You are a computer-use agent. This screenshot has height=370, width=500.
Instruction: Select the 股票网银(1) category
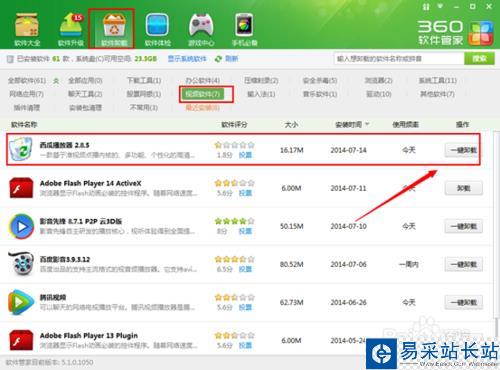(x=144, y=94)
